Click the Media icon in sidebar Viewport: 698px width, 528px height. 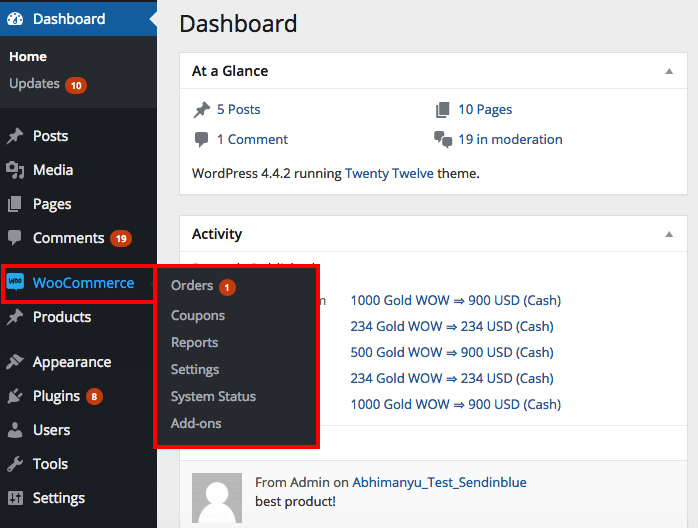(15, 170)
